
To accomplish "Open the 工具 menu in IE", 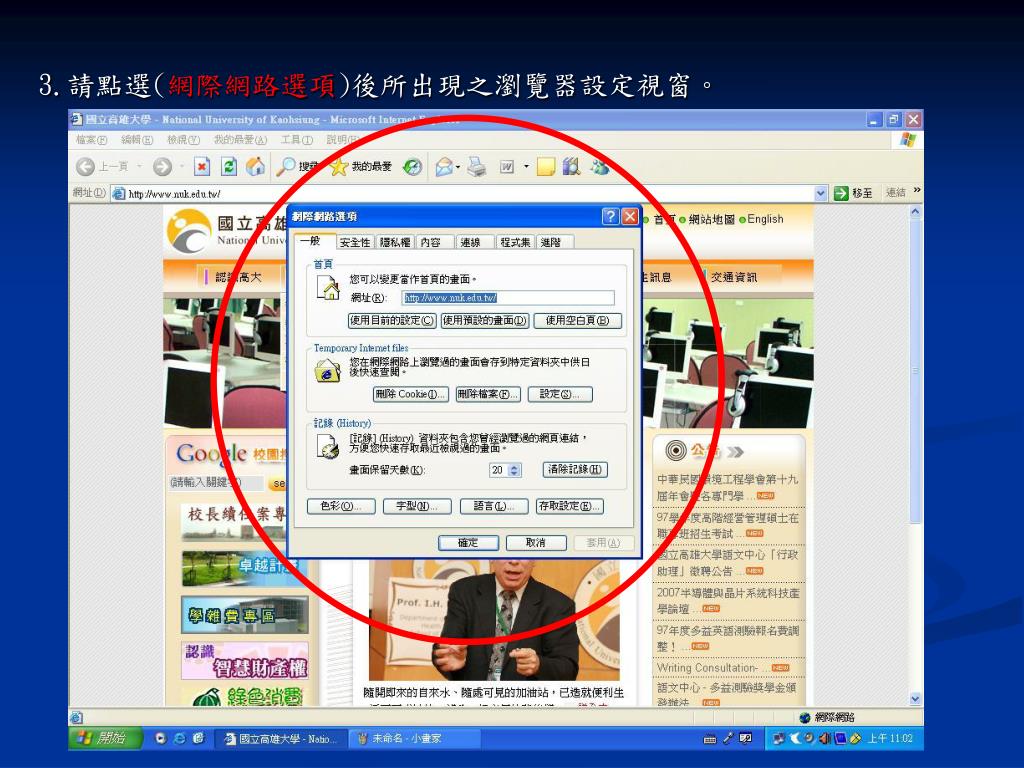I will [x=297, y=140].
